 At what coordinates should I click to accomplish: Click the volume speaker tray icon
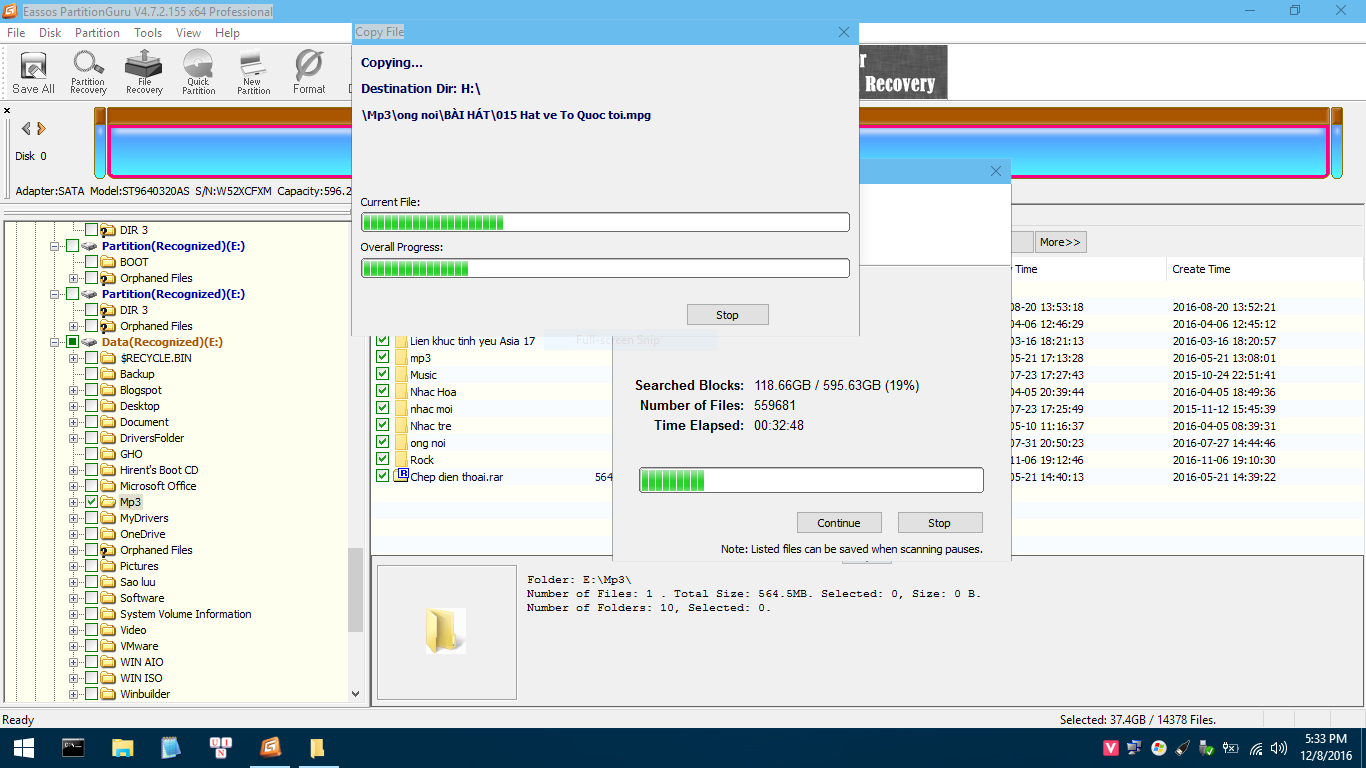pos(1281,748)
